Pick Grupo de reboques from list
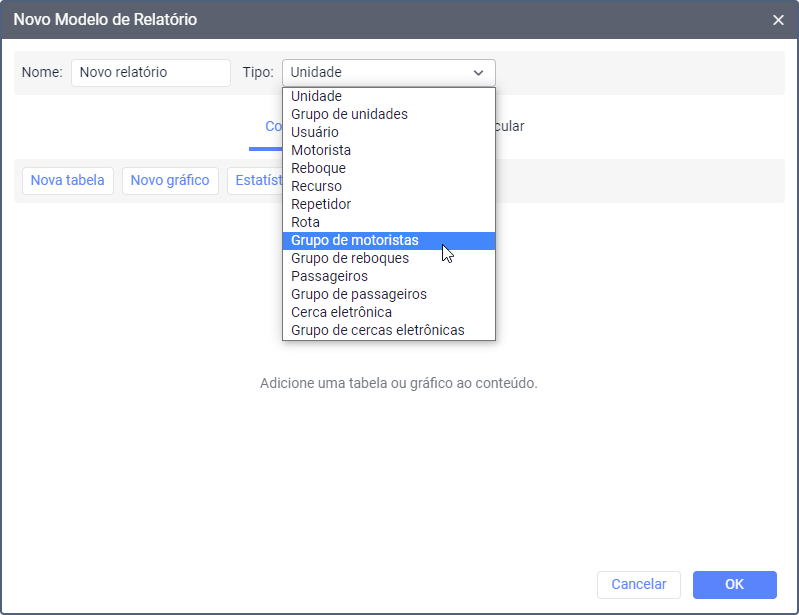The width and height of the screenshot is (799, 615). 350,258
